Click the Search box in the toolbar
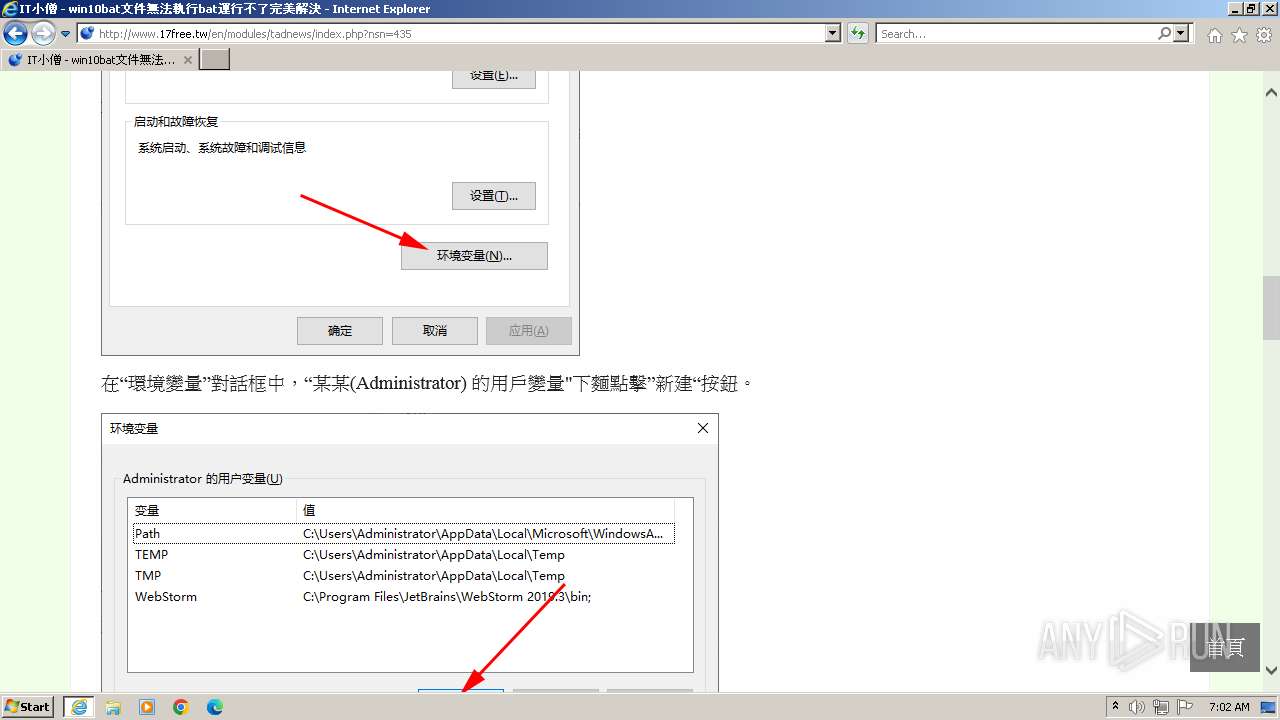The image size is (1280, 720). [1015, 33]
